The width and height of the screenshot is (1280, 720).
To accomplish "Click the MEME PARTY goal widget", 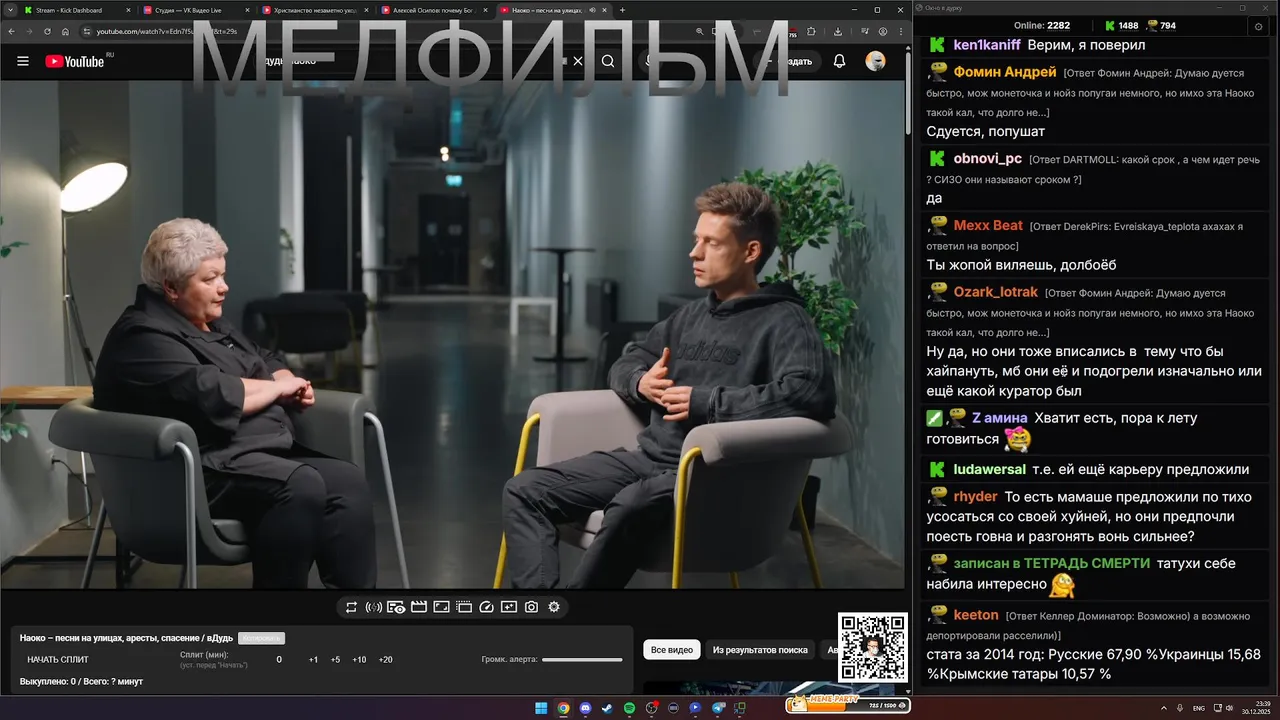I will coord(848,703).
